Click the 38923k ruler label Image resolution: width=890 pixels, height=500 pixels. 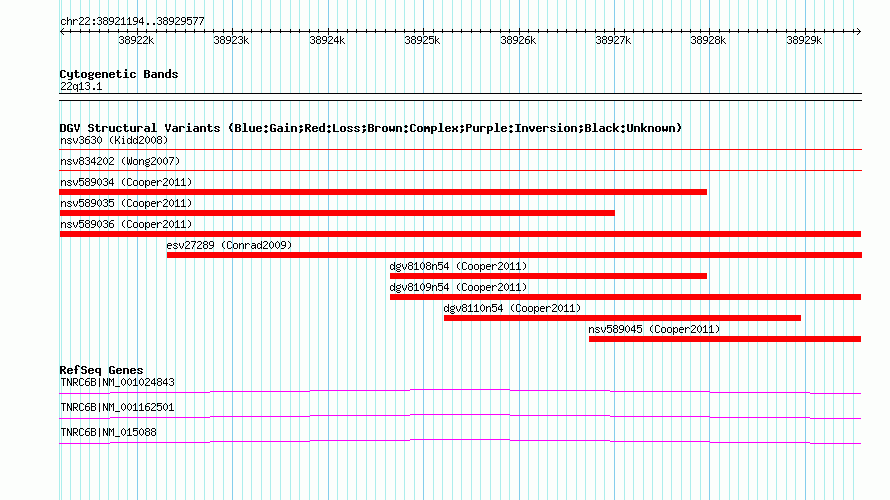coord(231,41)
